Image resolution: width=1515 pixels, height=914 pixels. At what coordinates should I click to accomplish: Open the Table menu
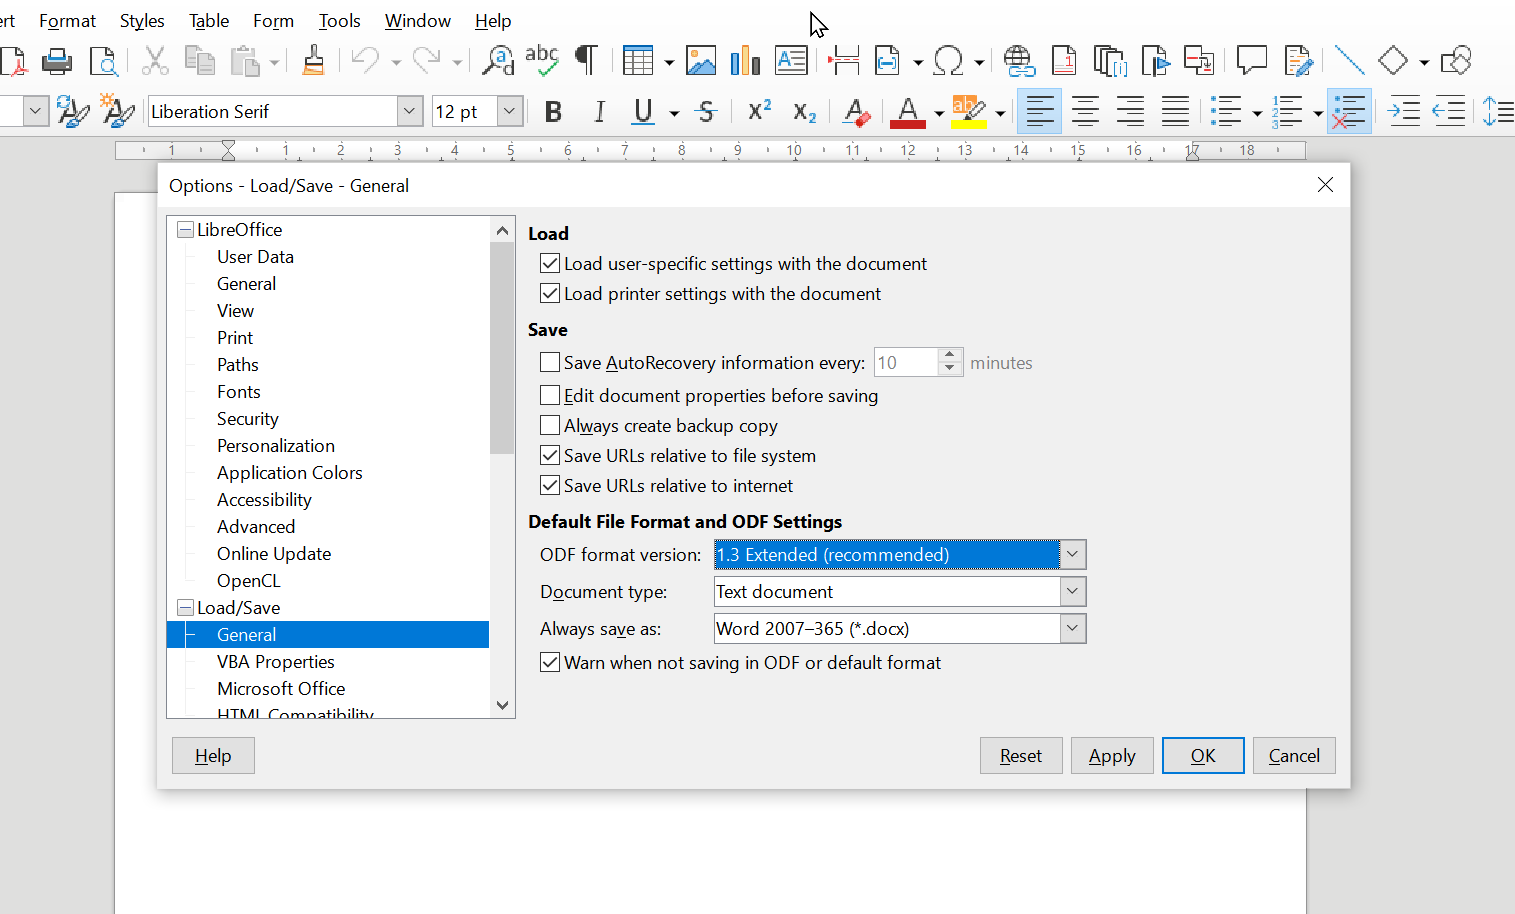pyautogui.click(x=209, y=20)
